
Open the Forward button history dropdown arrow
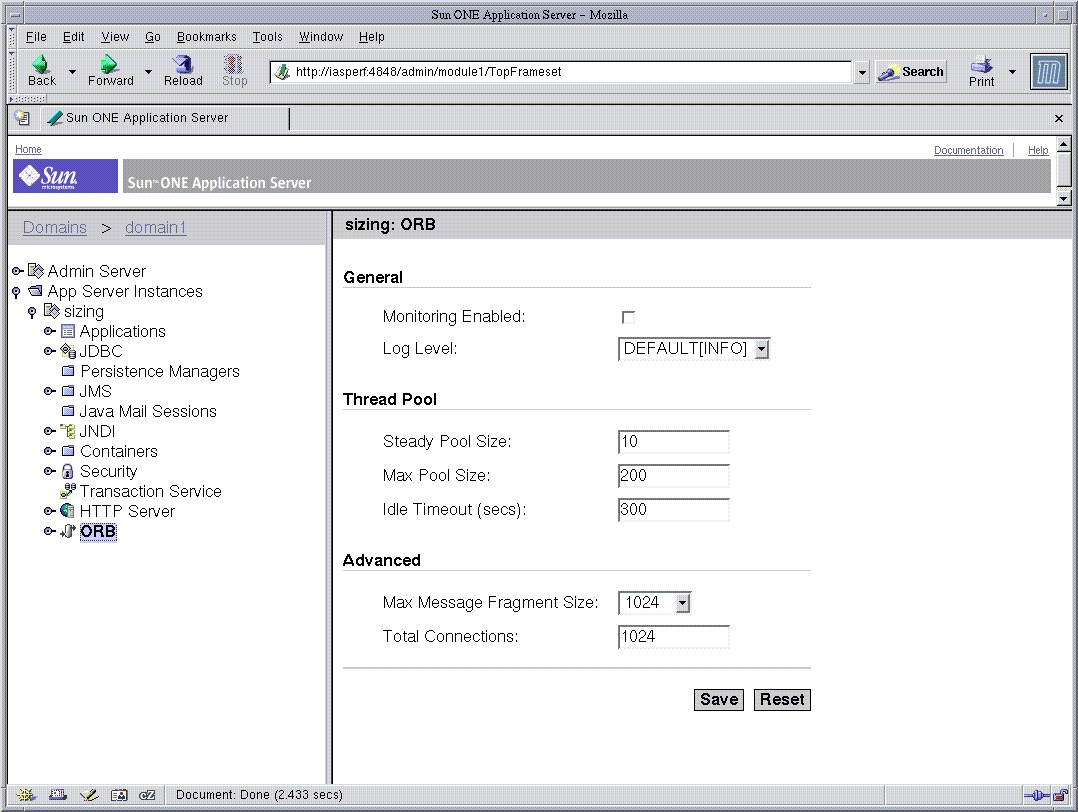click(148, 72)
